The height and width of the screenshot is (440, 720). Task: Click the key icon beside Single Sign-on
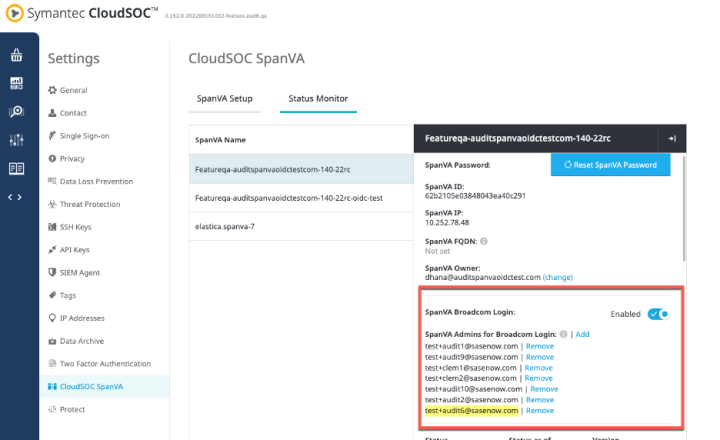[x=52, y=135]
